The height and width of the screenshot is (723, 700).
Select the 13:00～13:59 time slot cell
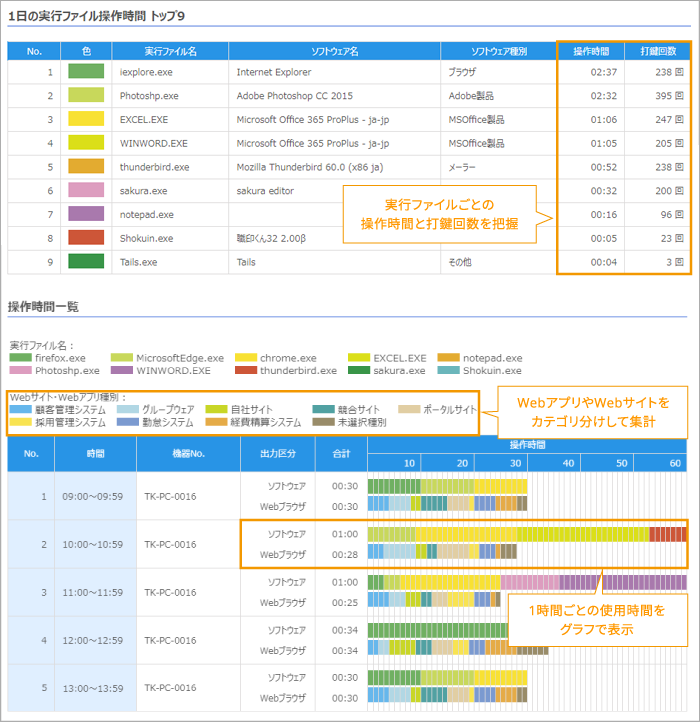pos(93,688)
